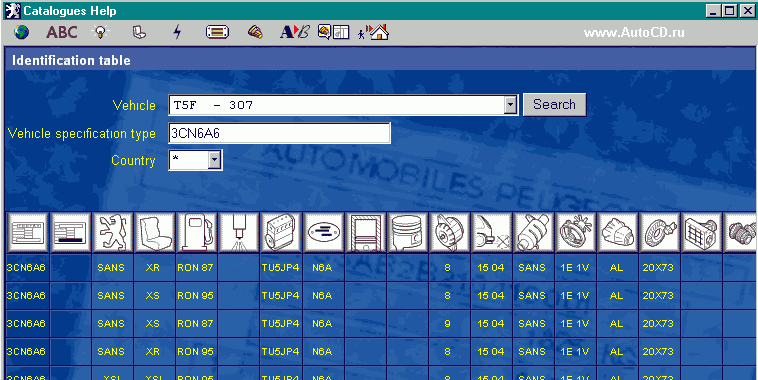Open the Catalogues Help menu title
The width and height of the screenshot is (758, 380).
(70, 11)
